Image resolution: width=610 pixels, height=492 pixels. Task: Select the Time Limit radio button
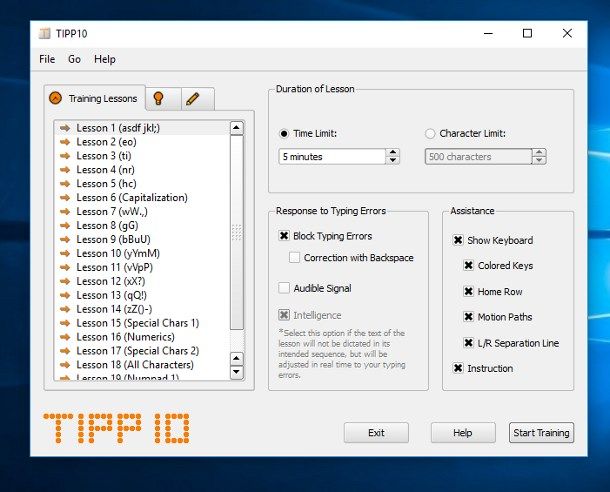pos(284,134)
